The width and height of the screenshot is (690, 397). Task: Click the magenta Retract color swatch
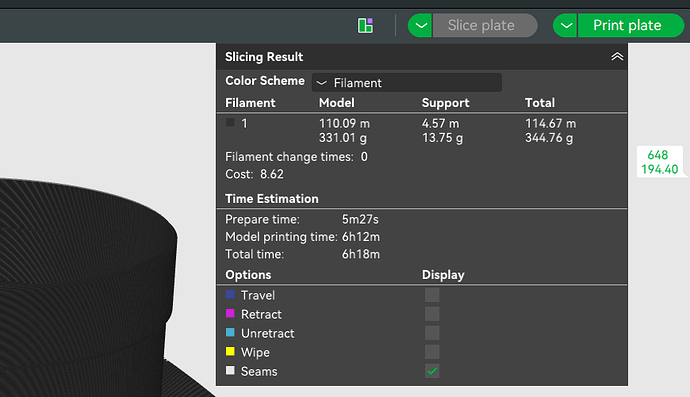[x=230, y=313]
